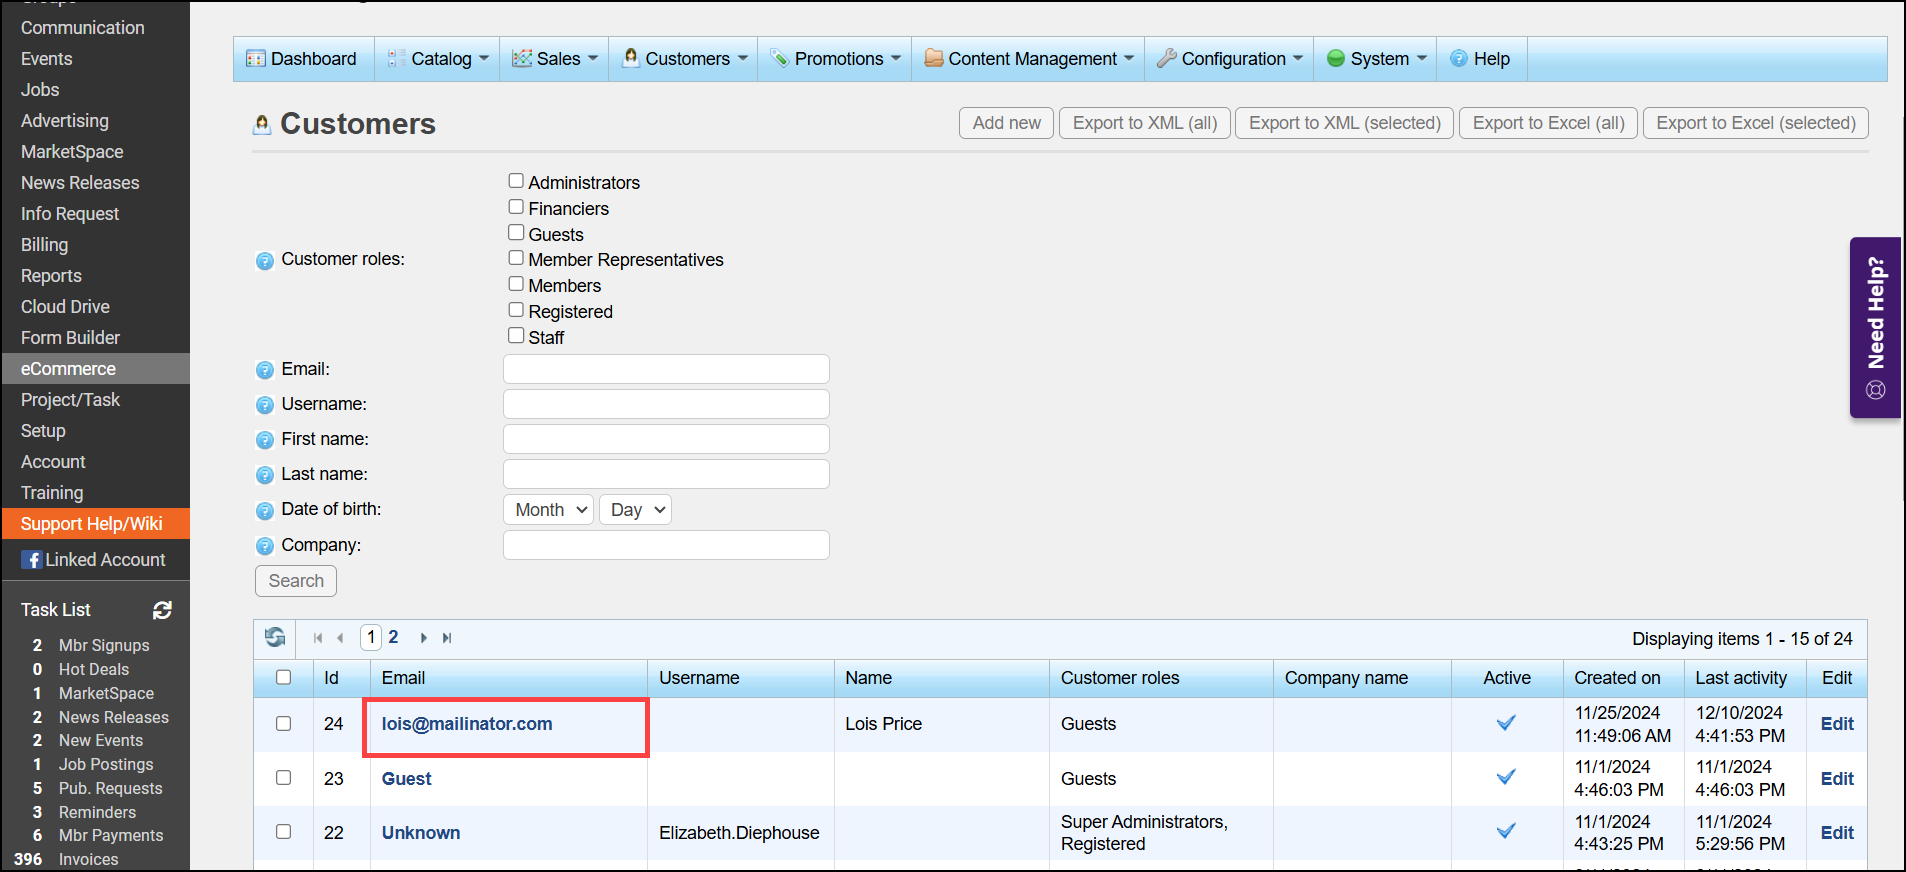
Task: Click the Task List refresh icon
Action: 162,610
